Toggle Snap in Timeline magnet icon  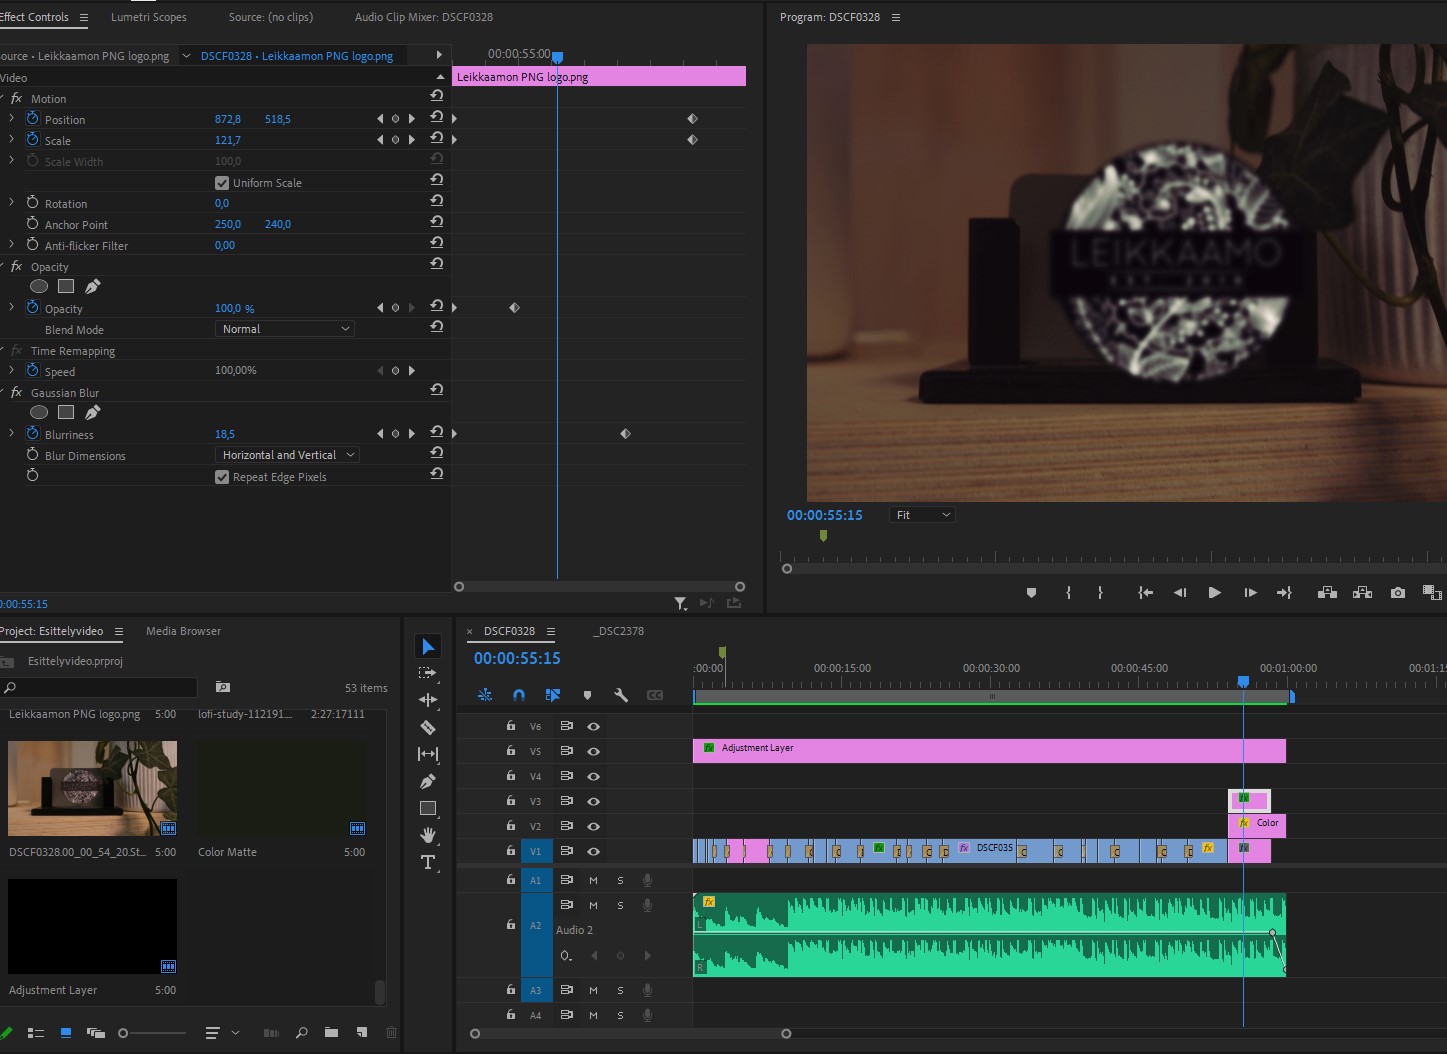pyautogui.click(x=518, y=695)
